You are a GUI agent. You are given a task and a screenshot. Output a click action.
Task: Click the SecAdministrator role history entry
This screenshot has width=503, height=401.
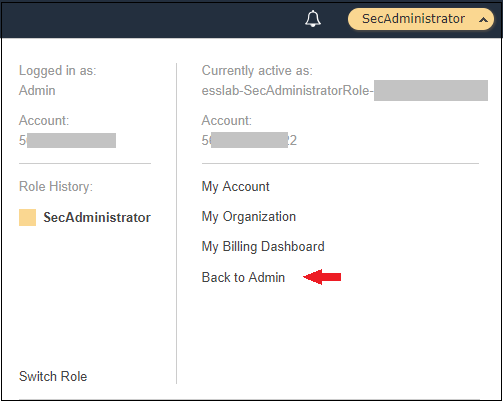[x=97, y=217]
